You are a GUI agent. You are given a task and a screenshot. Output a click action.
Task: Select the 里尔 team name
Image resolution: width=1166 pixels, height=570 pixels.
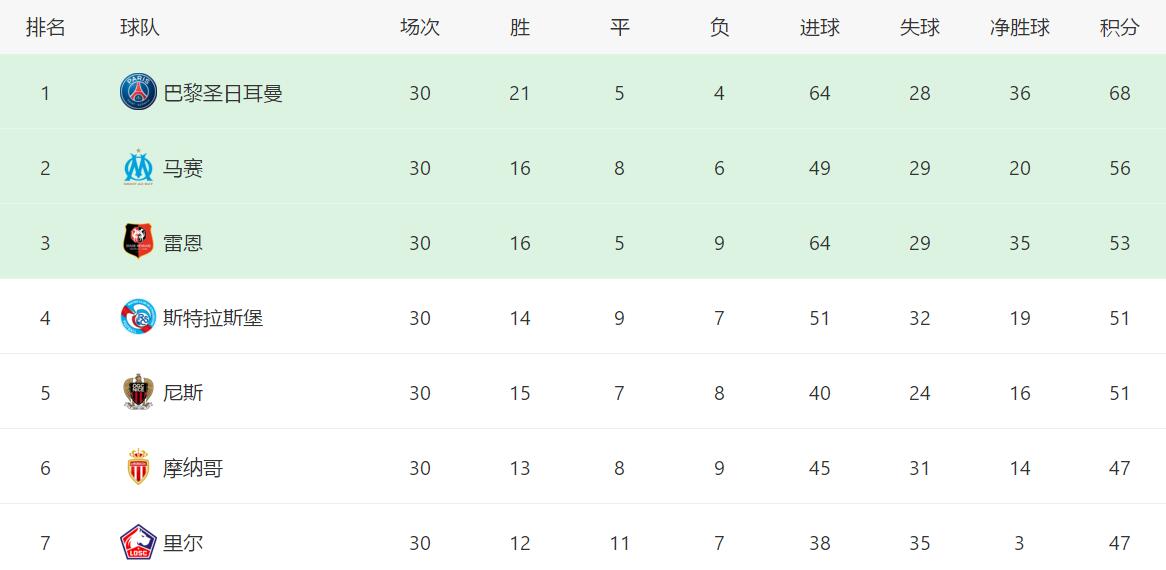[183, 543]
